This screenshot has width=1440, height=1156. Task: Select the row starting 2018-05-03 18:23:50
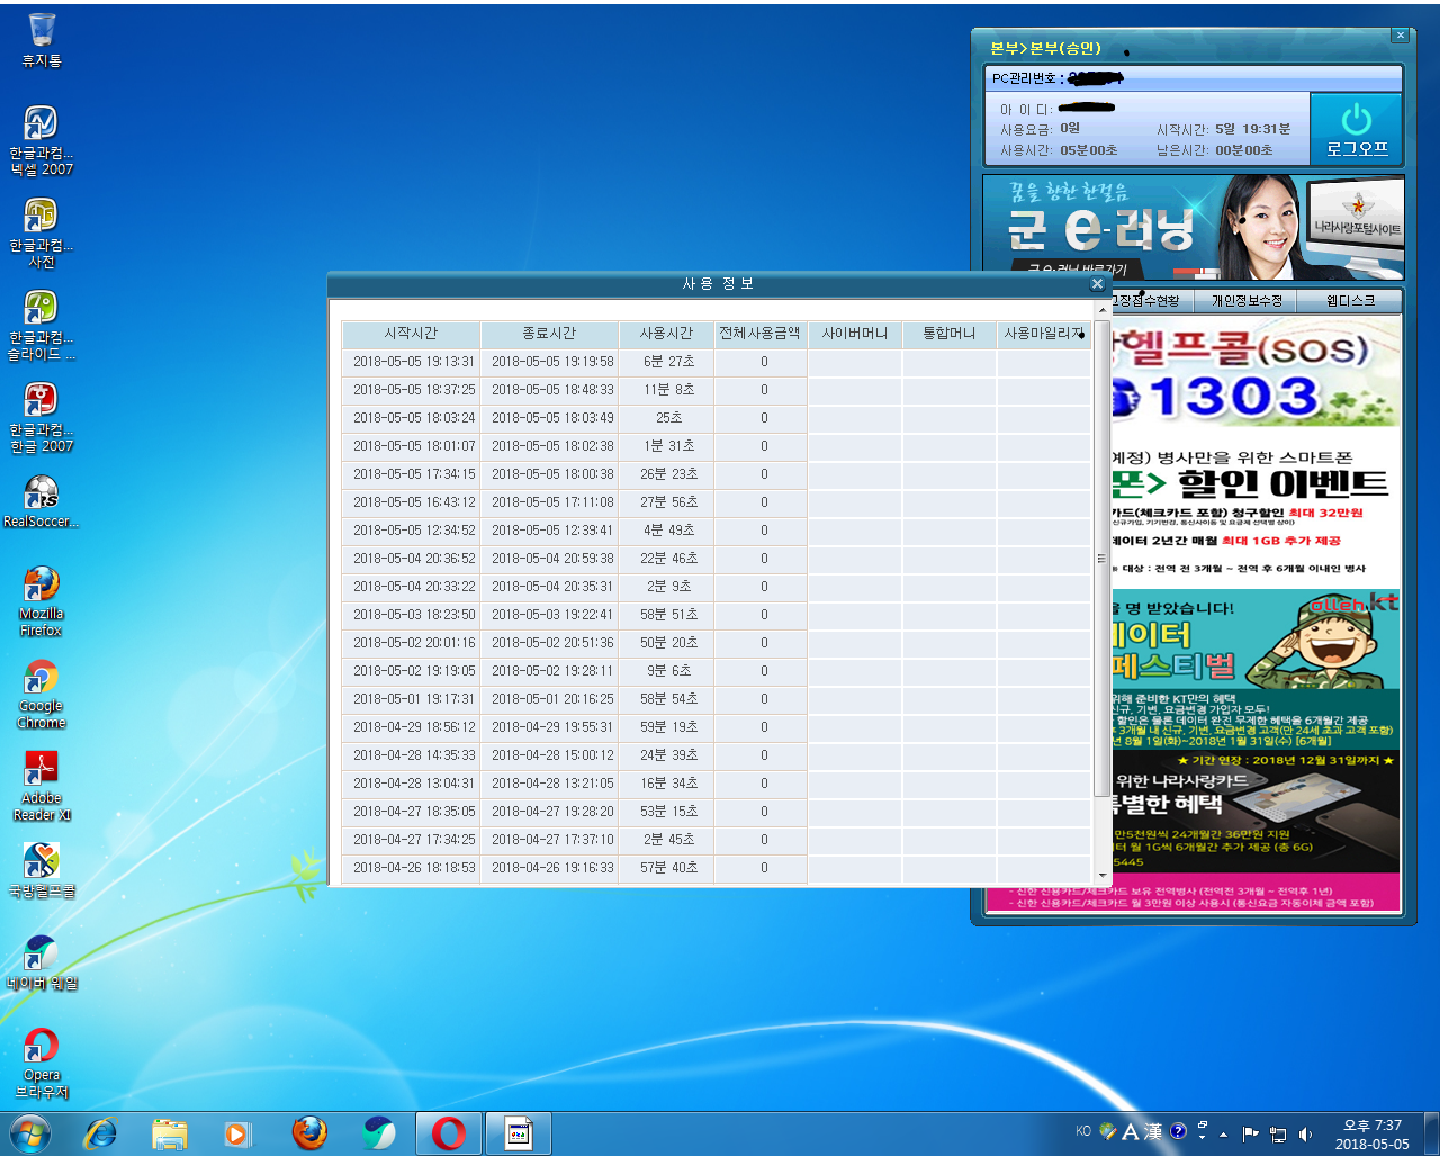coord(715,614)
